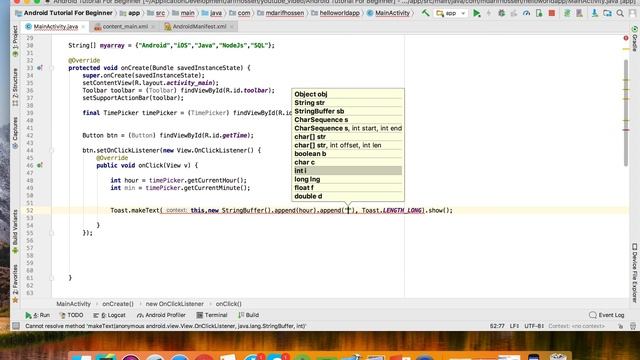Click 'onCreate()' in editor breadcrumbs
The width and height of the screenshot is (640, 360).
[x=118, y=304]
